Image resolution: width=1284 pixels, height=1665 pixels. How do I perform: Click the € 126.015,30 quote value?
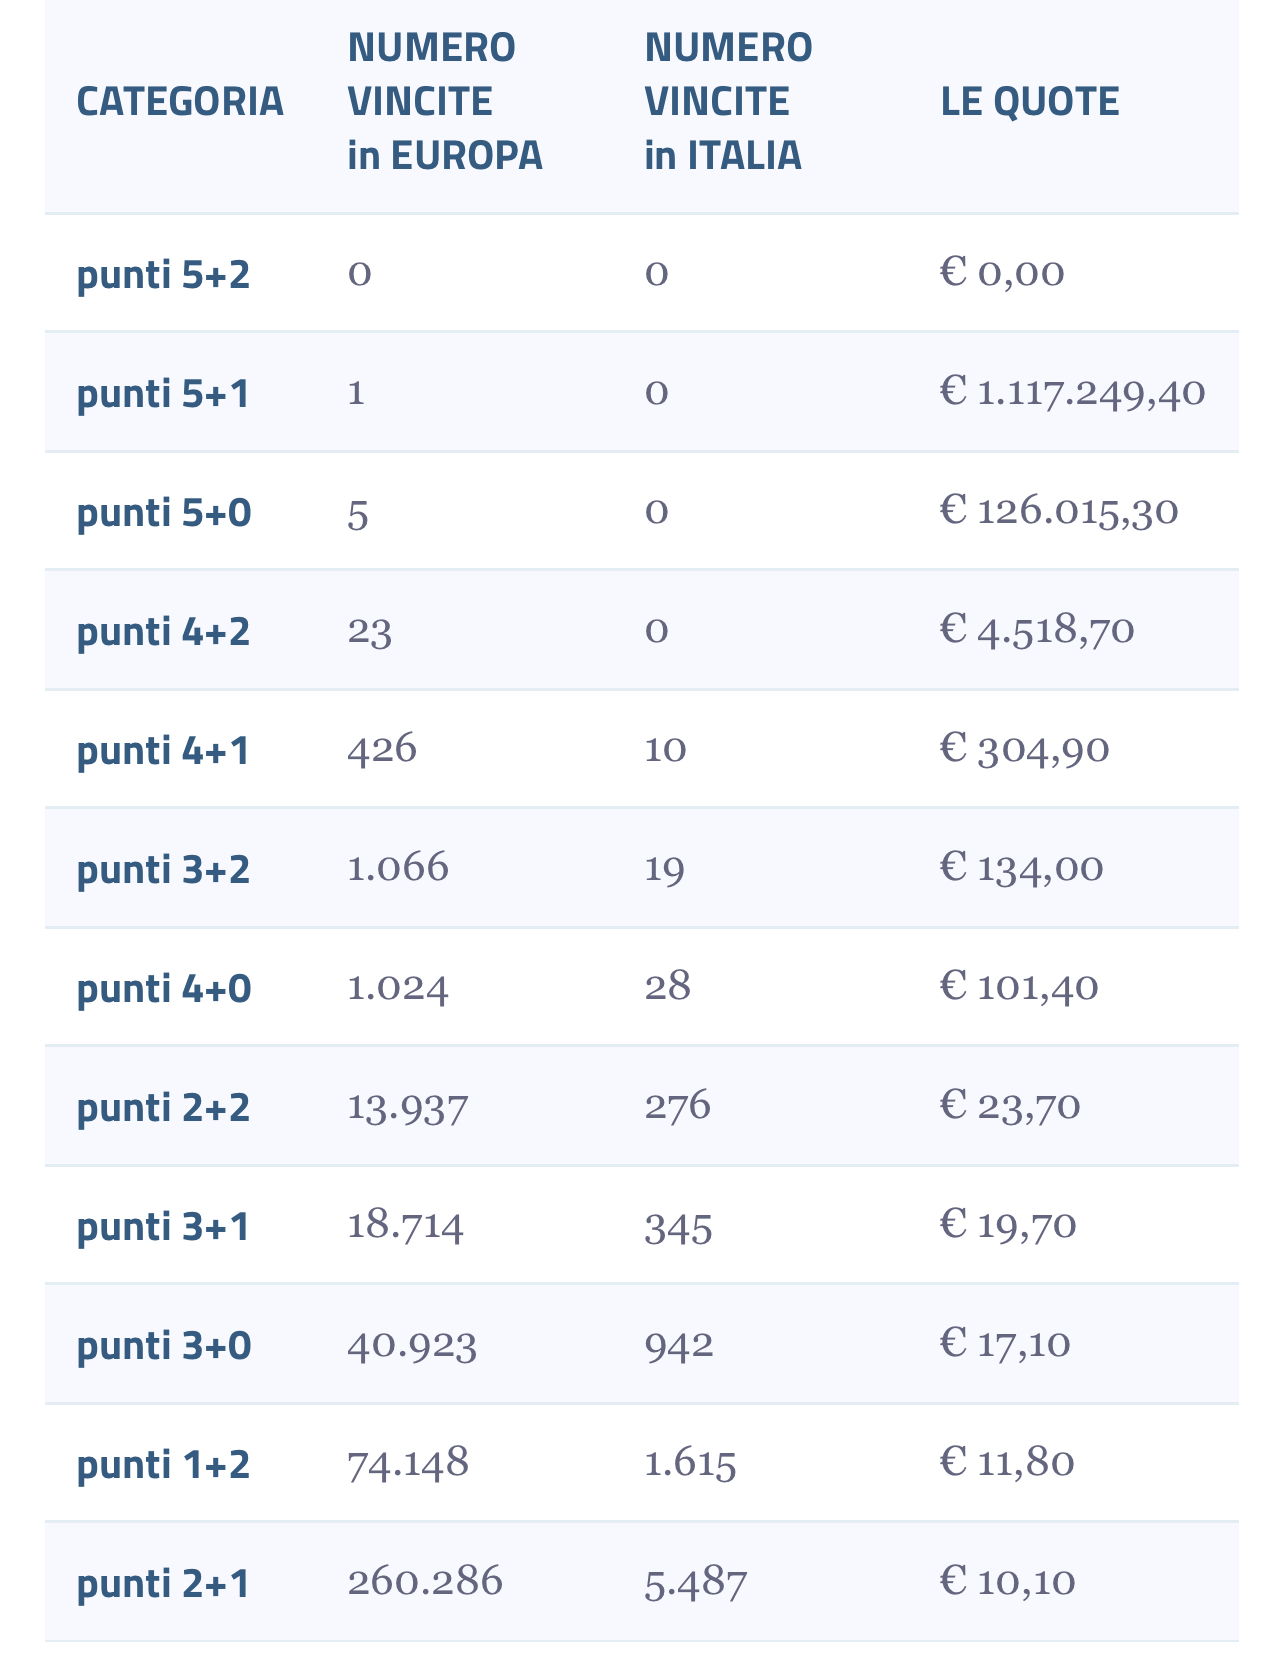coord(1059,511)
